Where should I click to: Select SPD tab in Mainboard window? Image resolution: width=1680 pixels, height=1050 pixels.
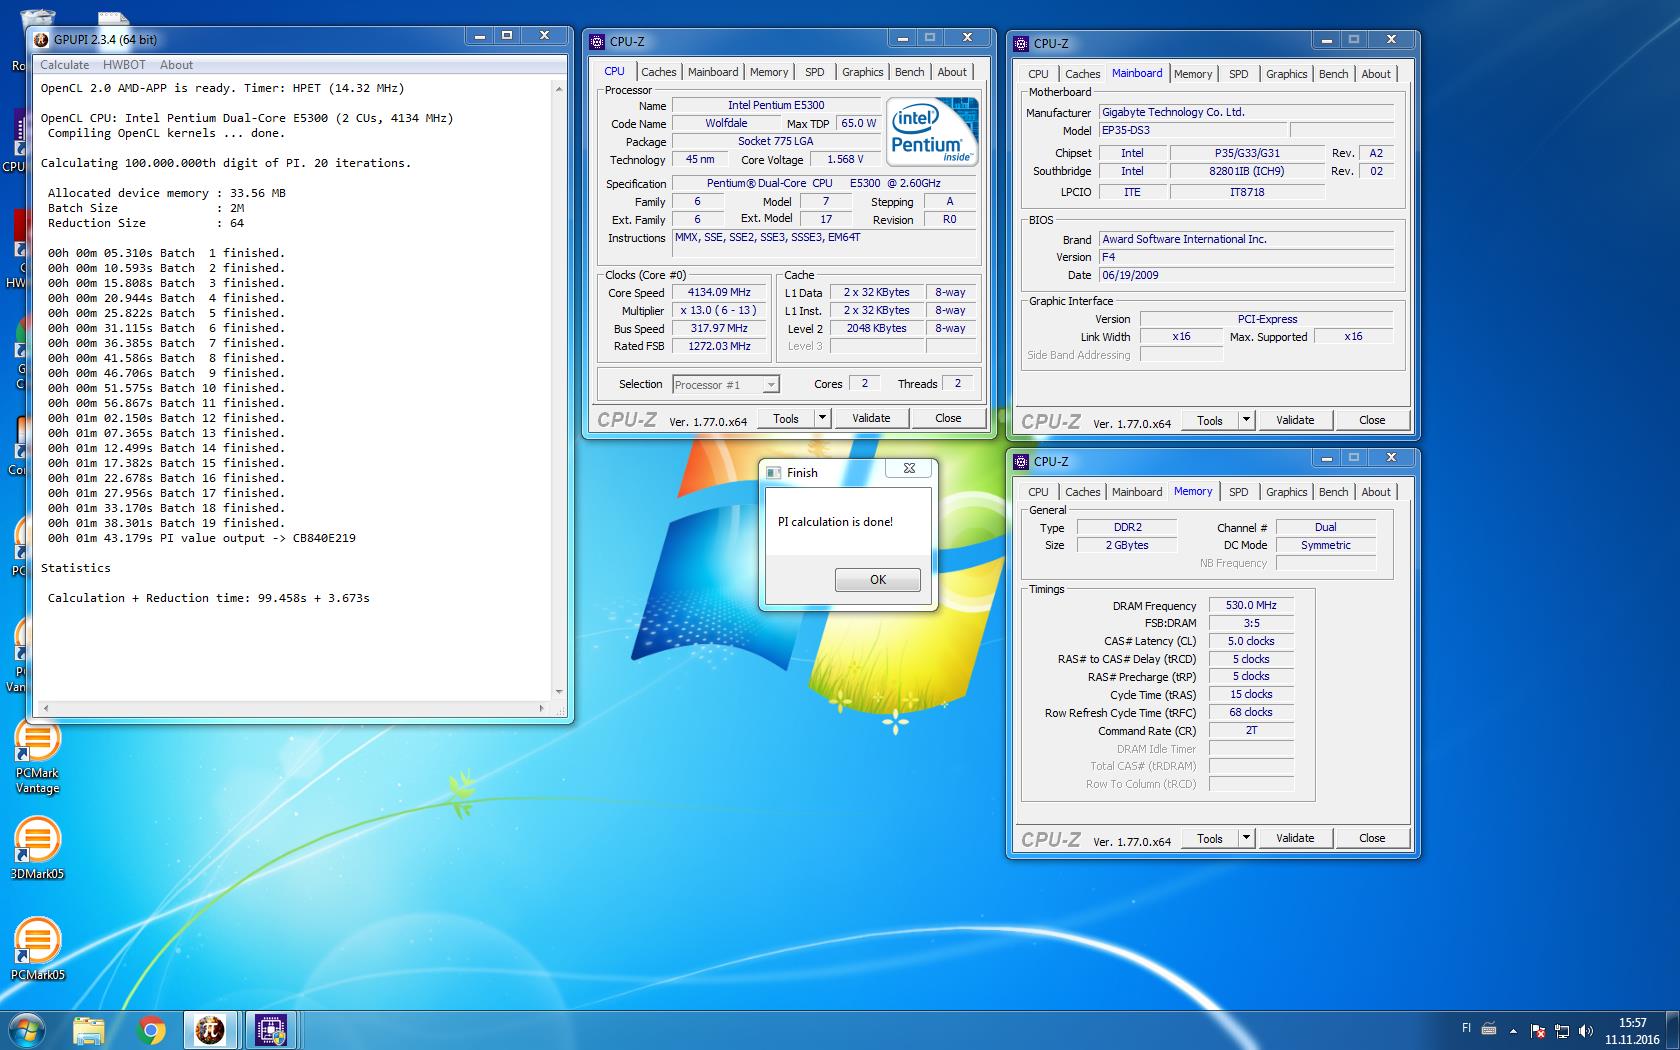point(1239,74)
